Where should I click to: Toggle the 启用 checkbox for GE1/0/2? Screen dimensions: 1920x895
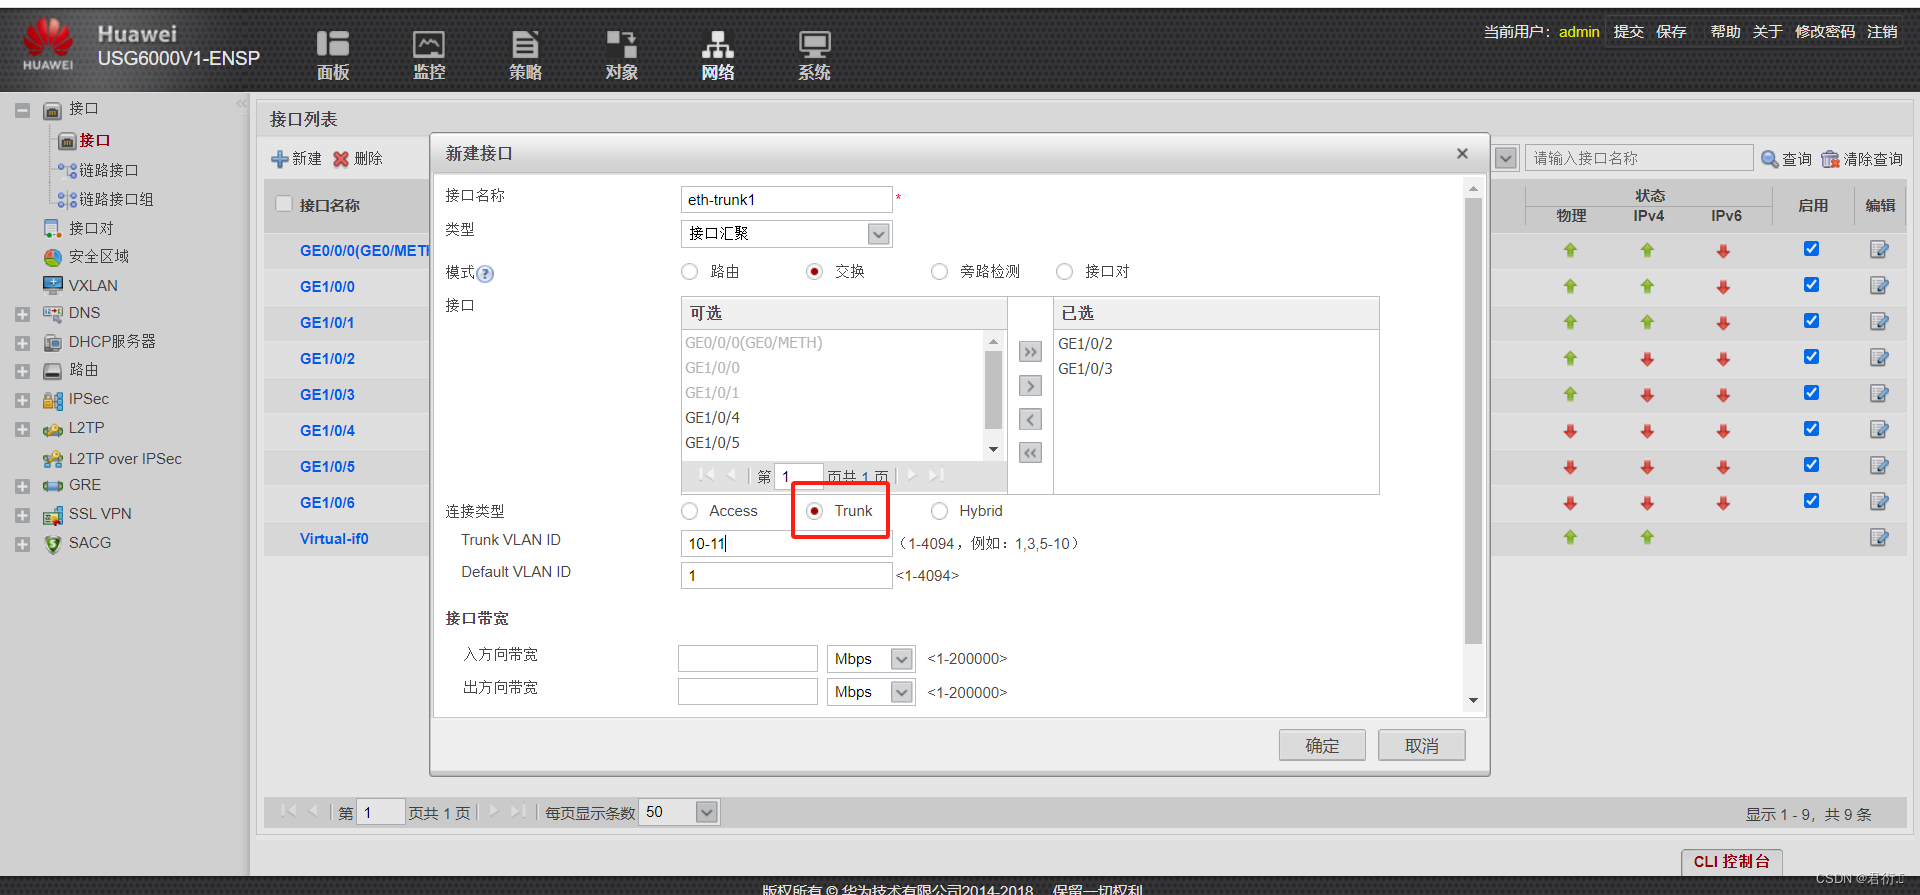pyautogui.click(x=1811, y=357)
